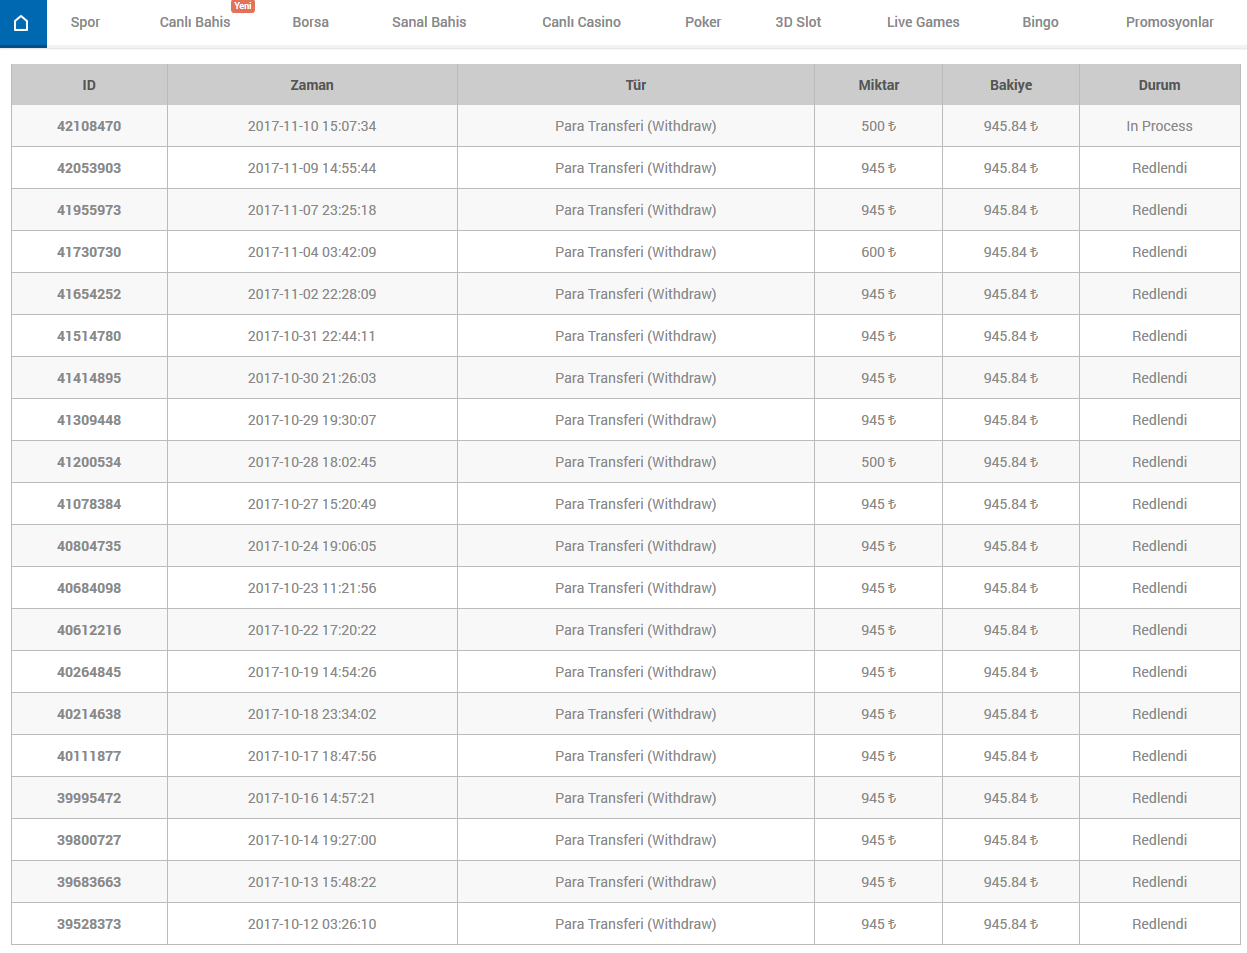Select transaction ID 41514780

pyautogui.click(x=89, y=336)
